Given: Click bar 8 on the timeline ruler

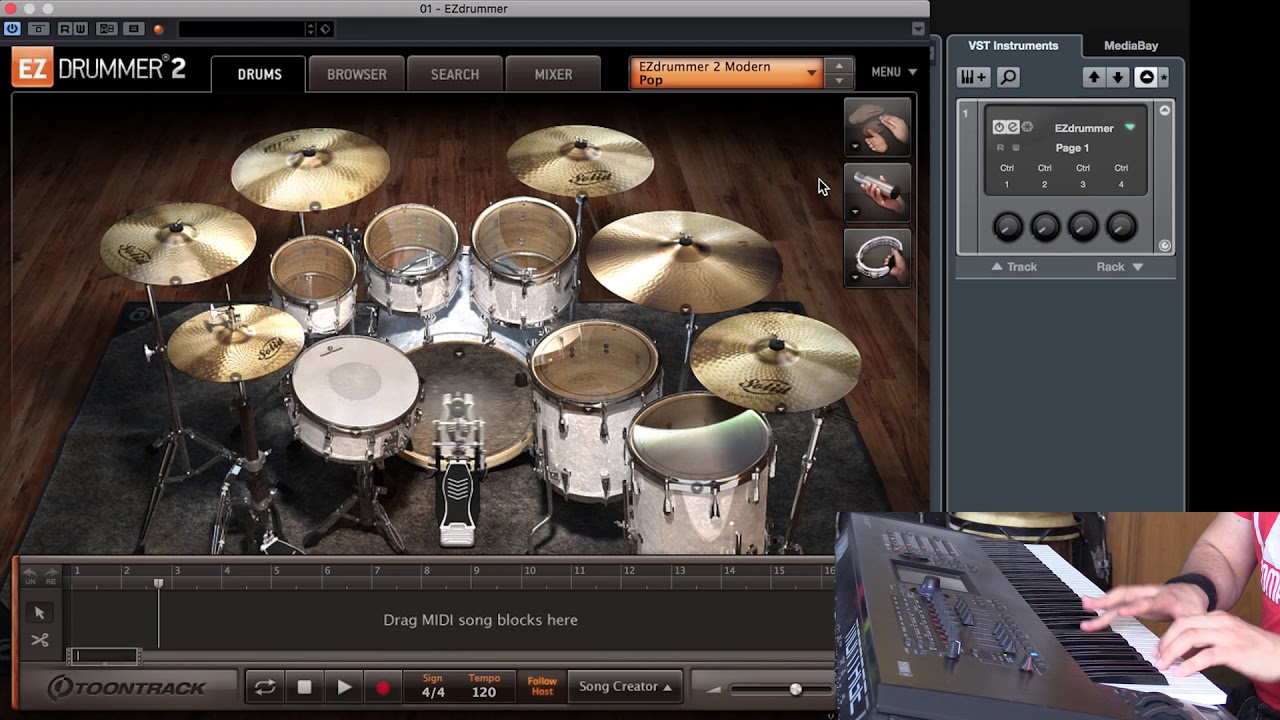Looking at the screenshot, I should [x=426, y=571].
